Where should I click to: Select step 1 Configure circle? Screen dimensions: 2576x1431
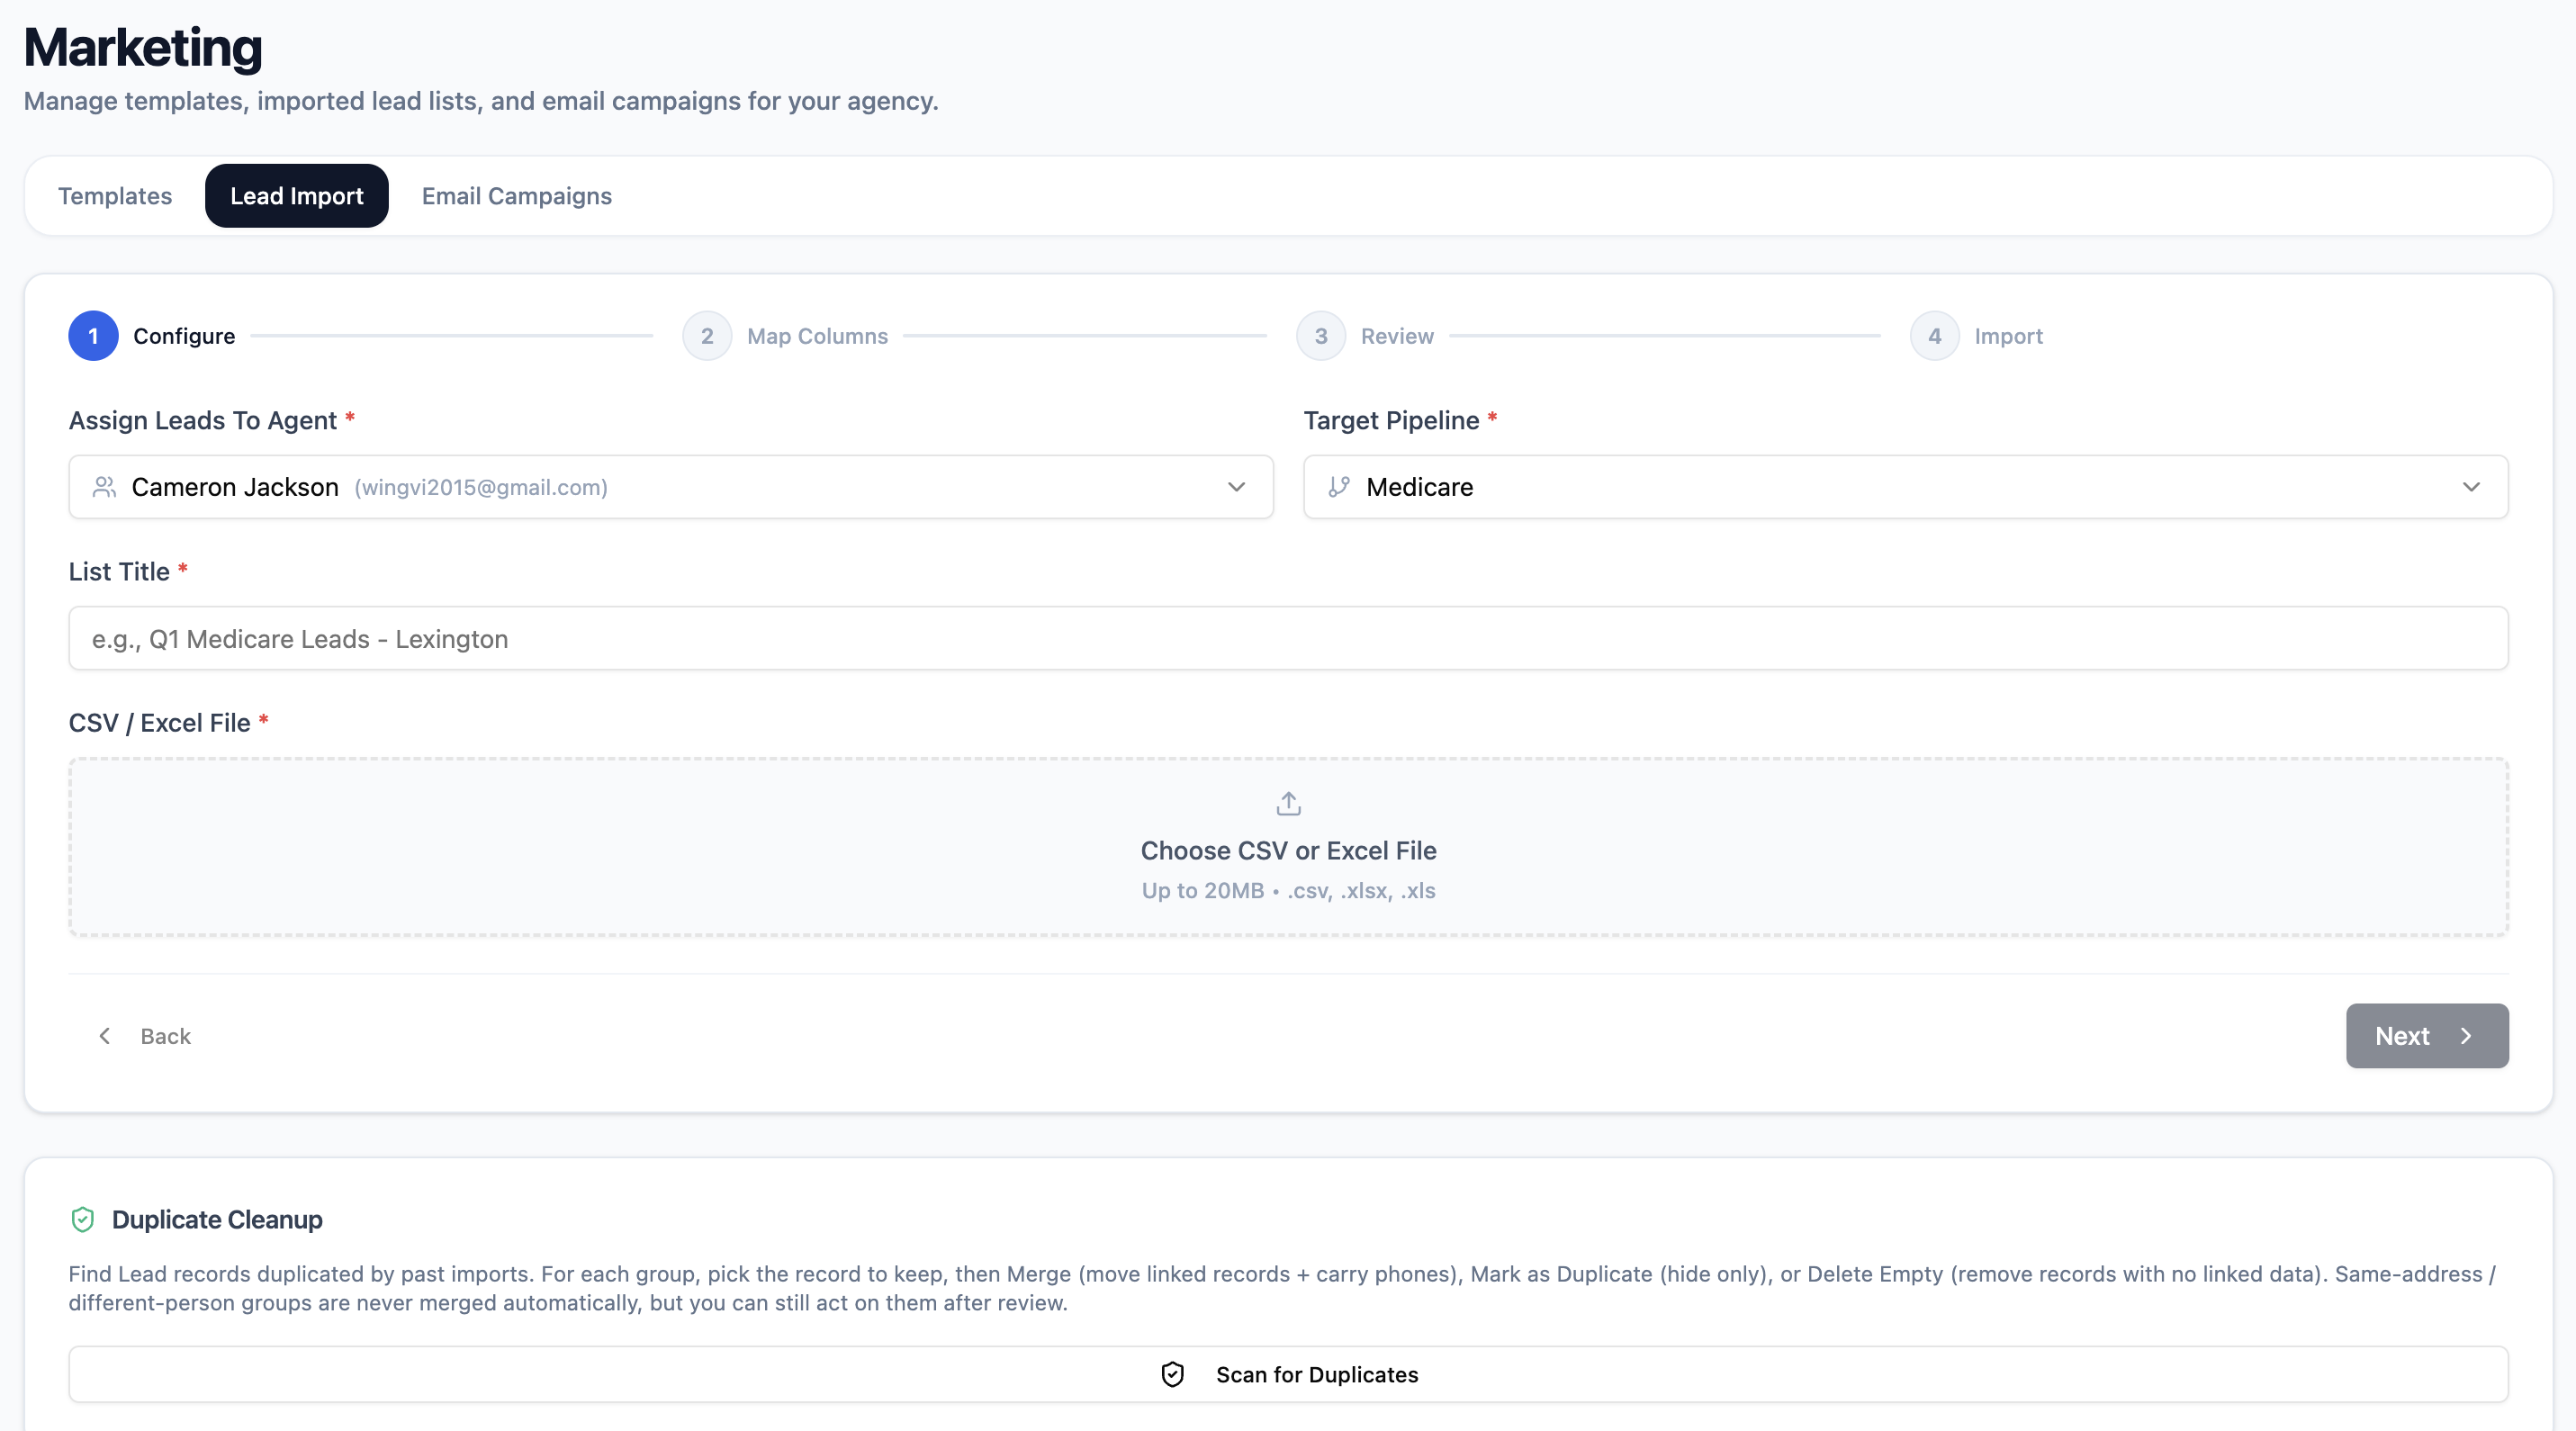[x=93, y=336]
